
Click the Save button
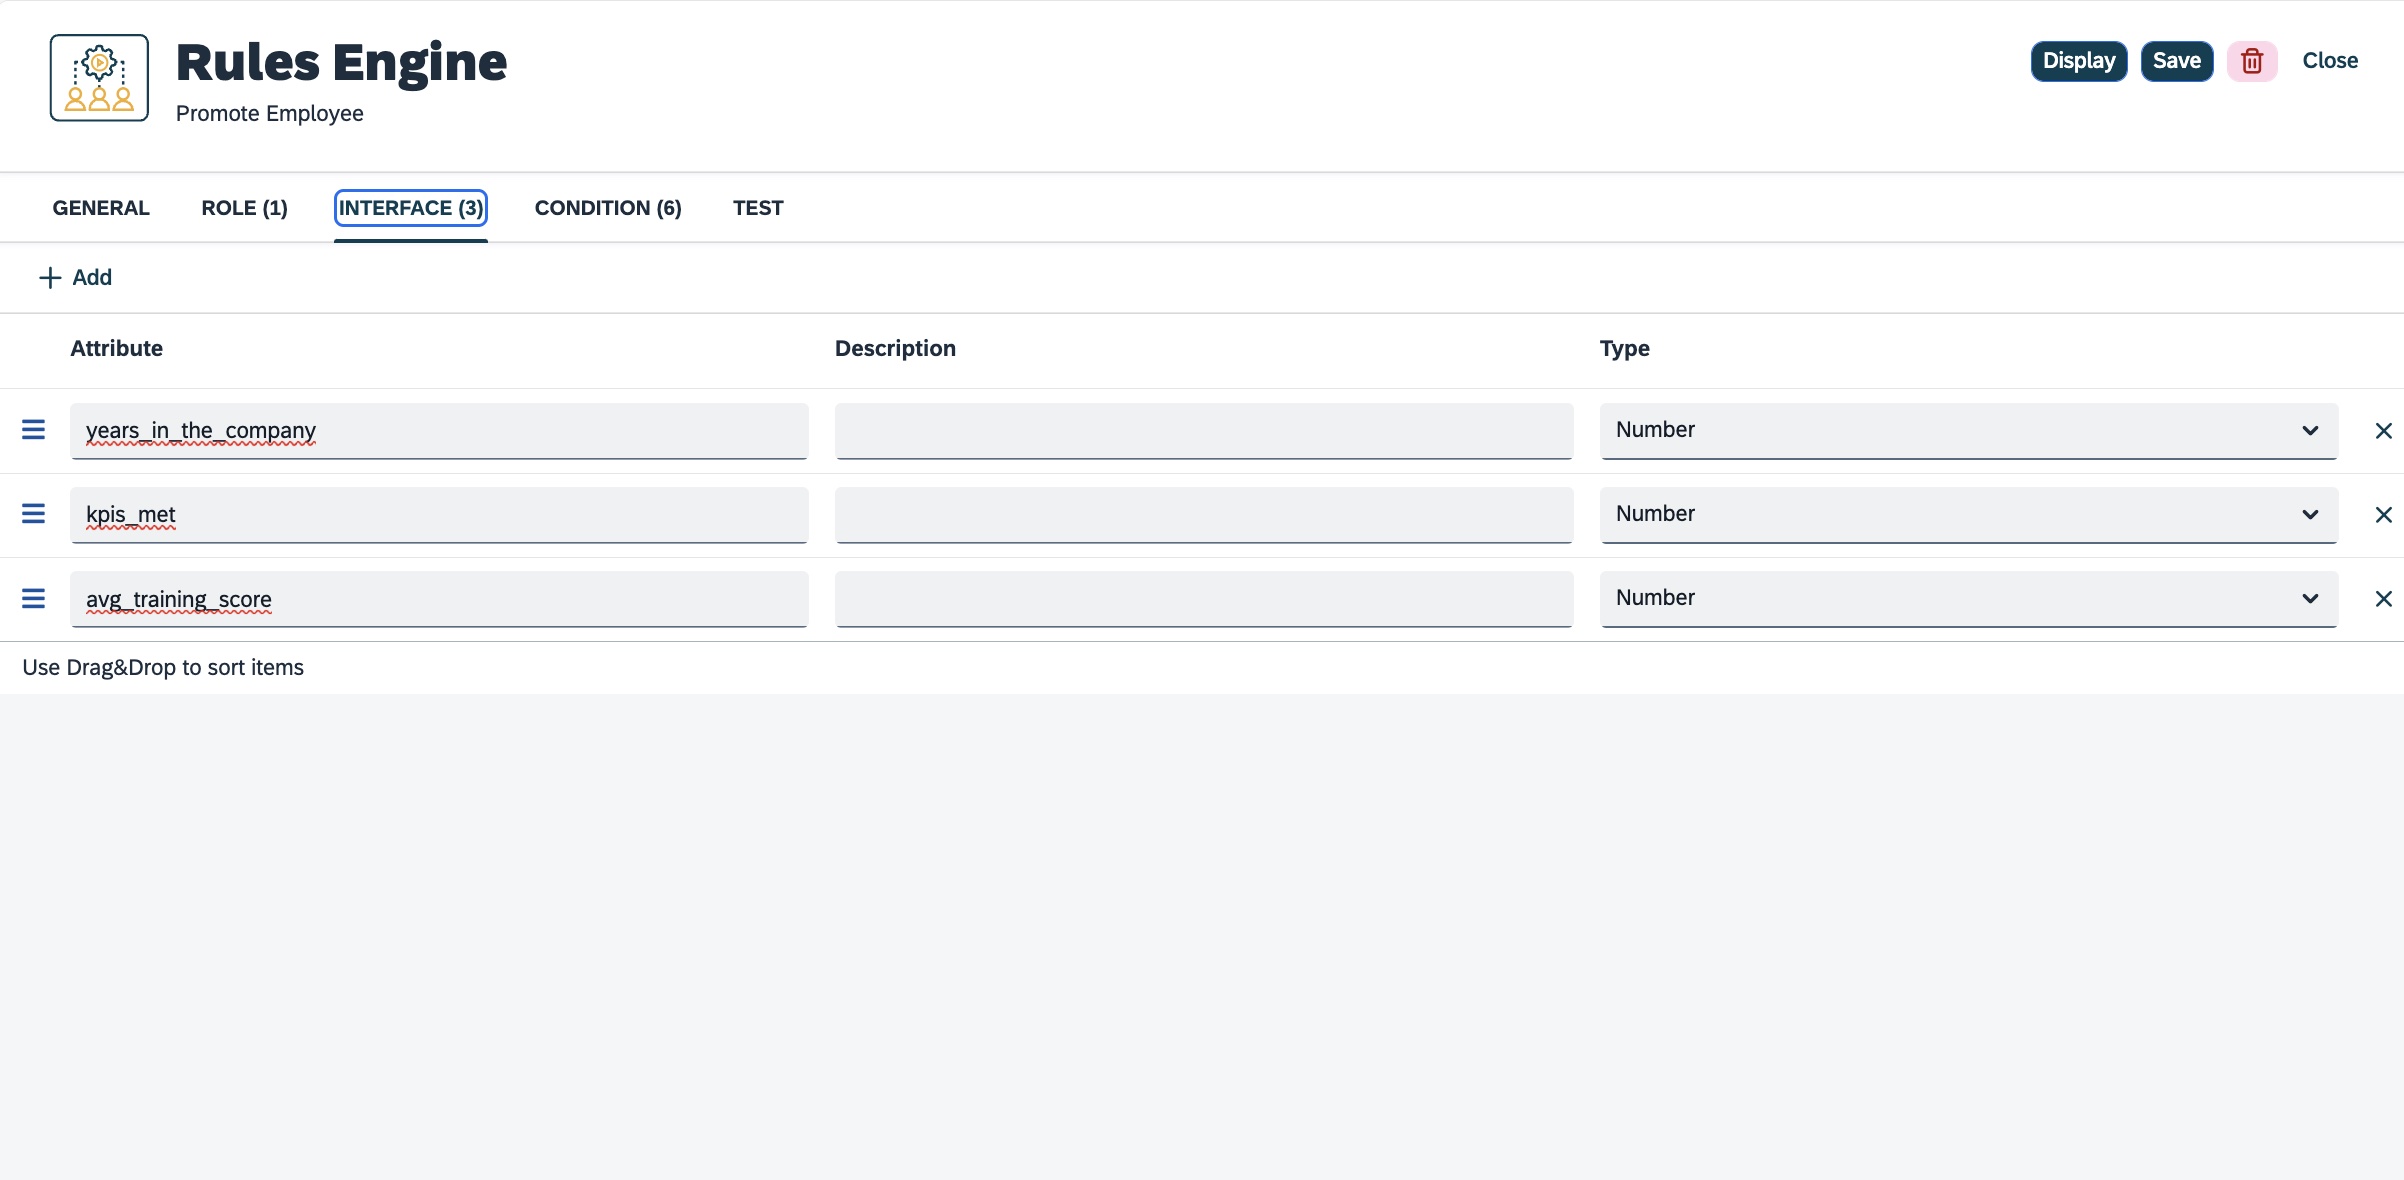[2176, 61]
